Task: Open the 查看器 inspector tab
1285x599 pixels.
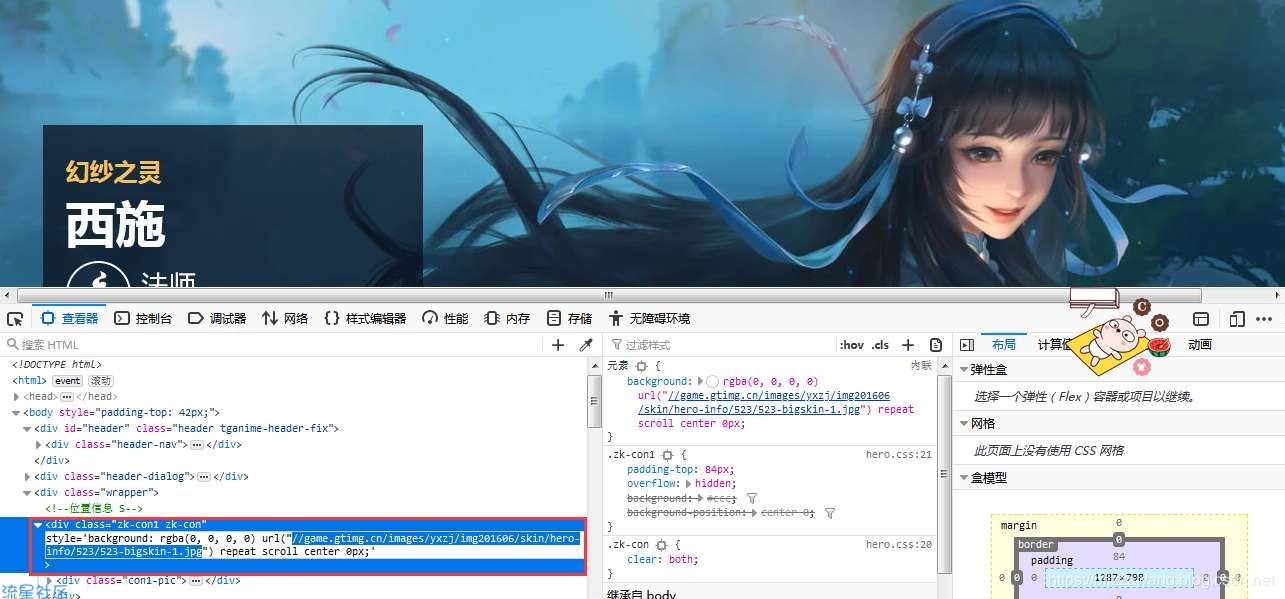Action: 69,318
